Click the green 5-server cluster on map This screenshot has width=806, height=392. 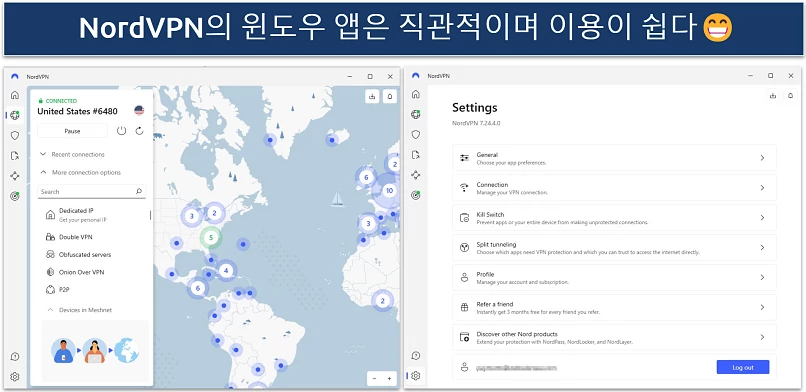tap(211, 237)
